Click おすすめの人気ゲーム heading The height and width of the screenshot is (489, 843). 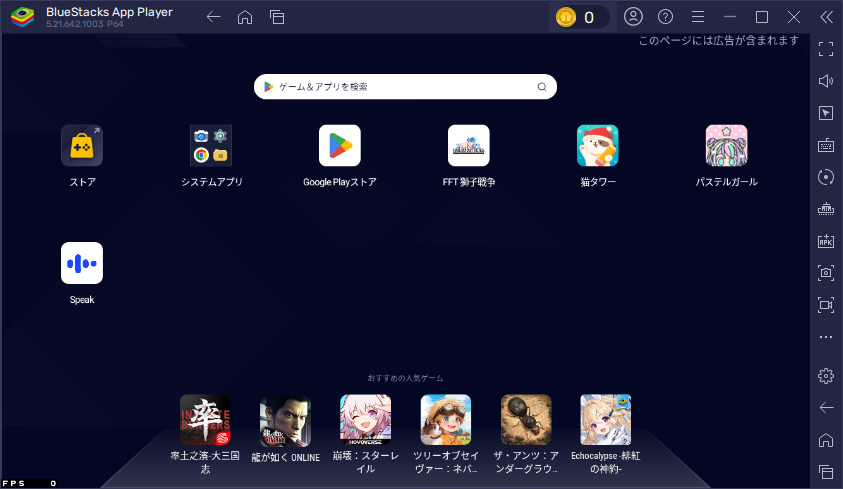pos(405,378)
